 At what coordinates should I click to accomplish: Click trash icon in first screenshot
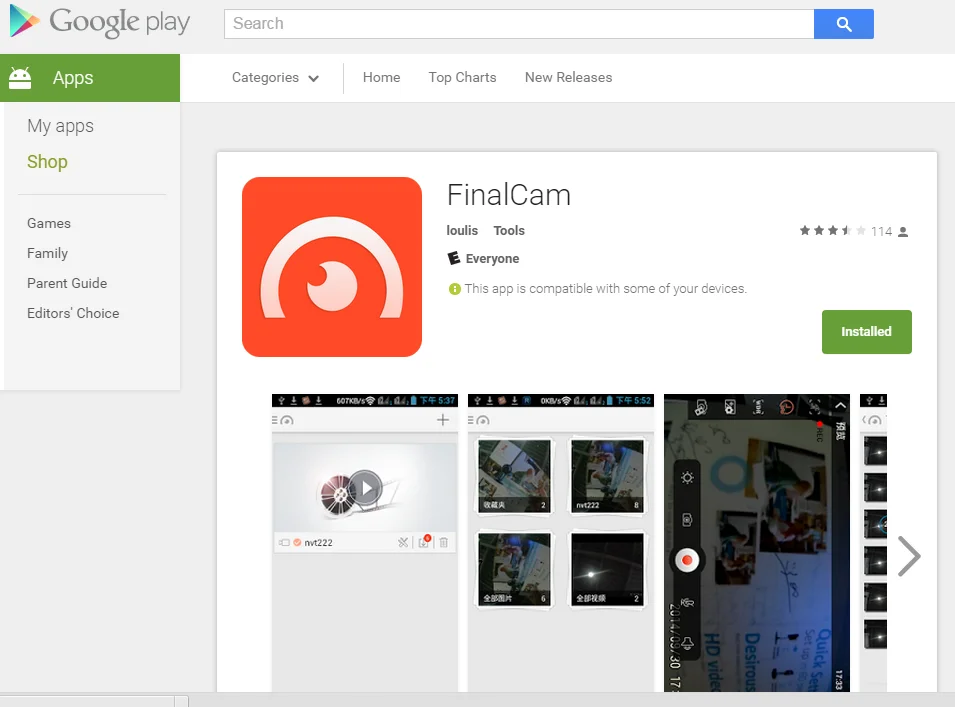pos(444,543)
